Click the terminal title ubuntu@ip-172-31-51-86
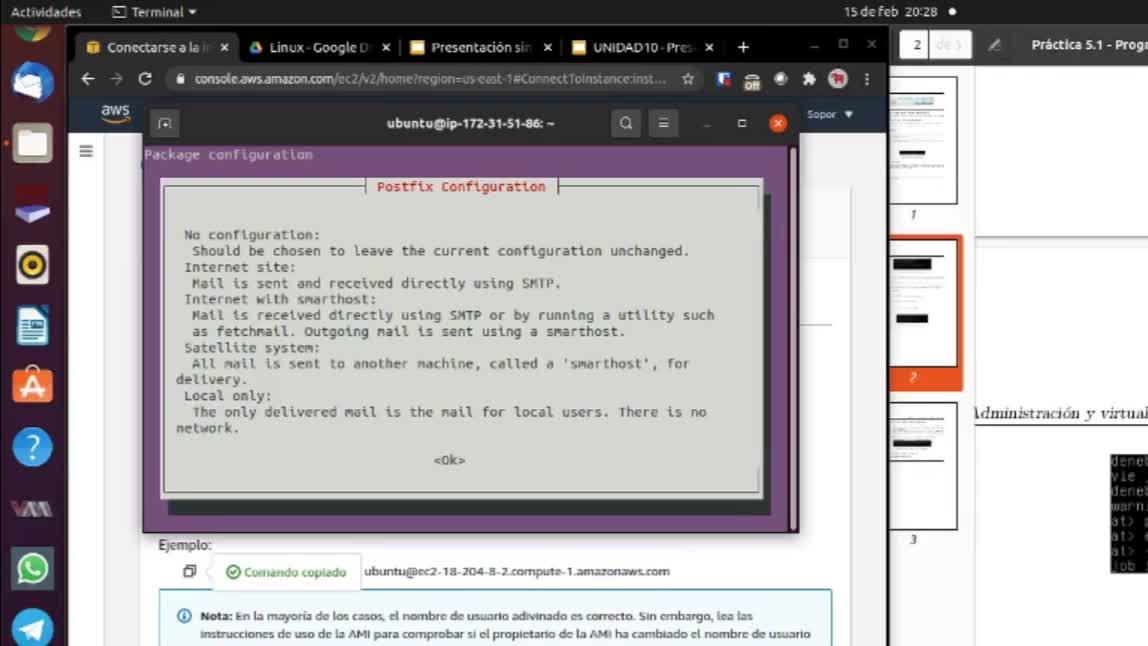 click(470, 123)
